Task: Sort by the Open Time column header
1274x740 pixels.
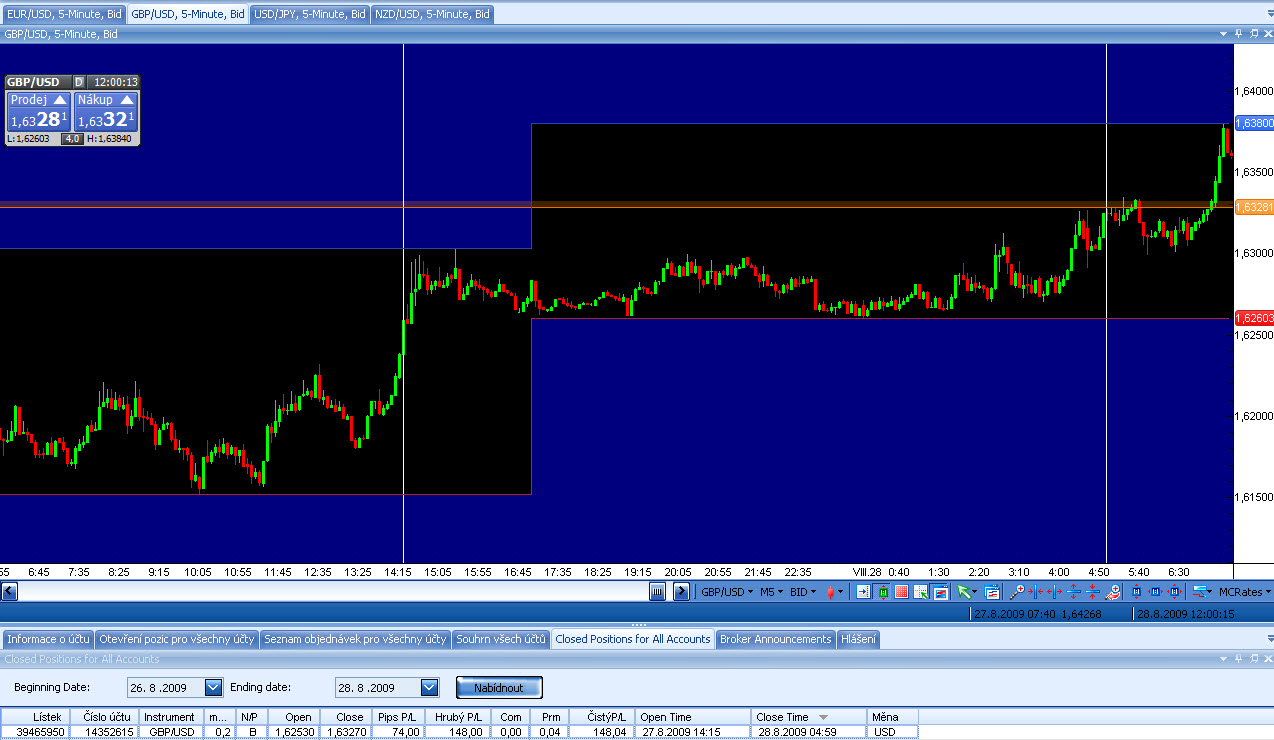Action: click(x=694, y=717)
